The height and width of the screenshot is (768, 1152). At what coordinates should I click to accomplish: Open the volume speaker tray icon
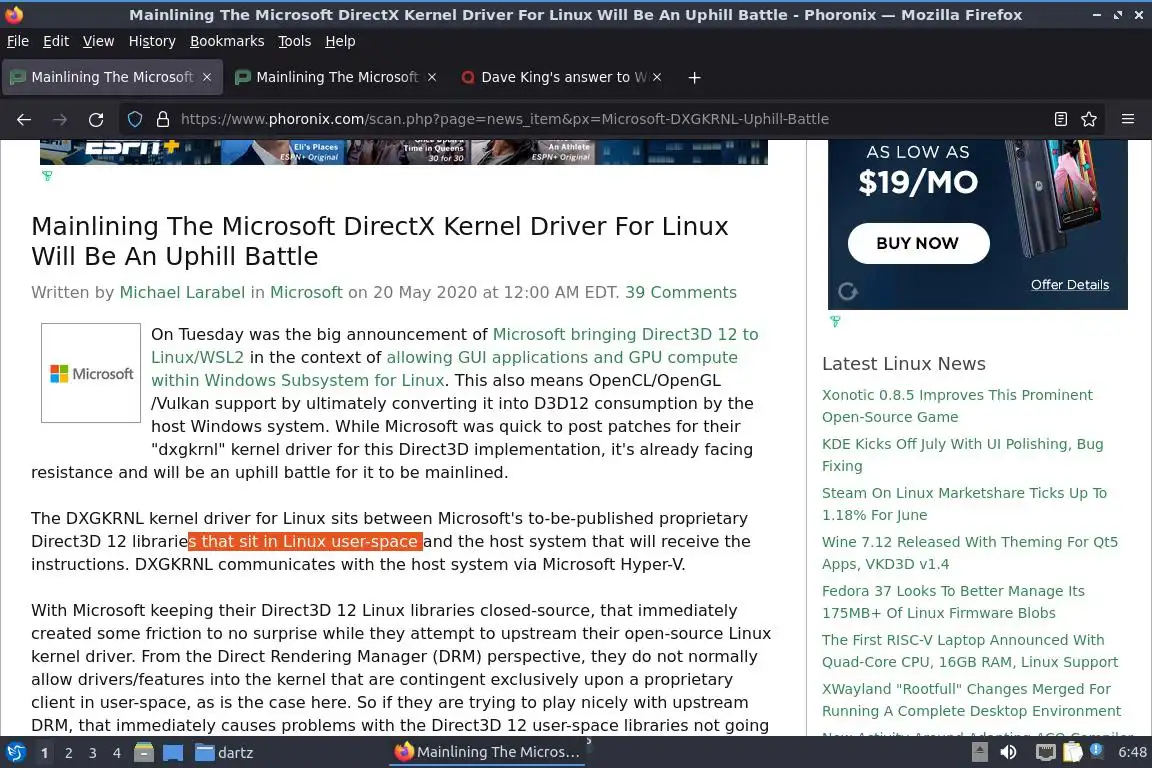[1009, 752]
